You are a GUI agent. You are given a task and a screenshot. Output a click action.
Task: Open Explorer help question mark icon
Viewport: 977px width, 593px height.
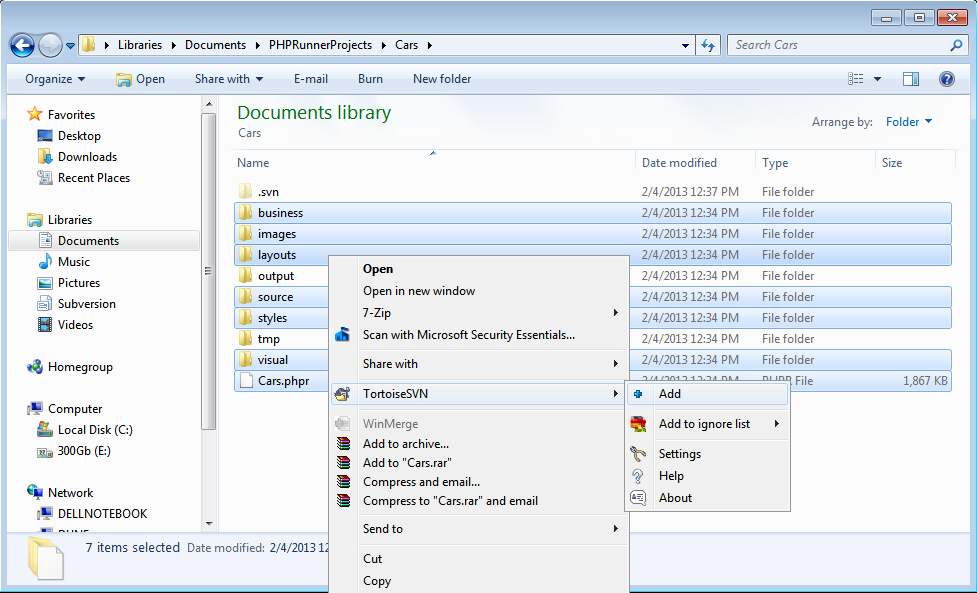[x=946, y=79]
